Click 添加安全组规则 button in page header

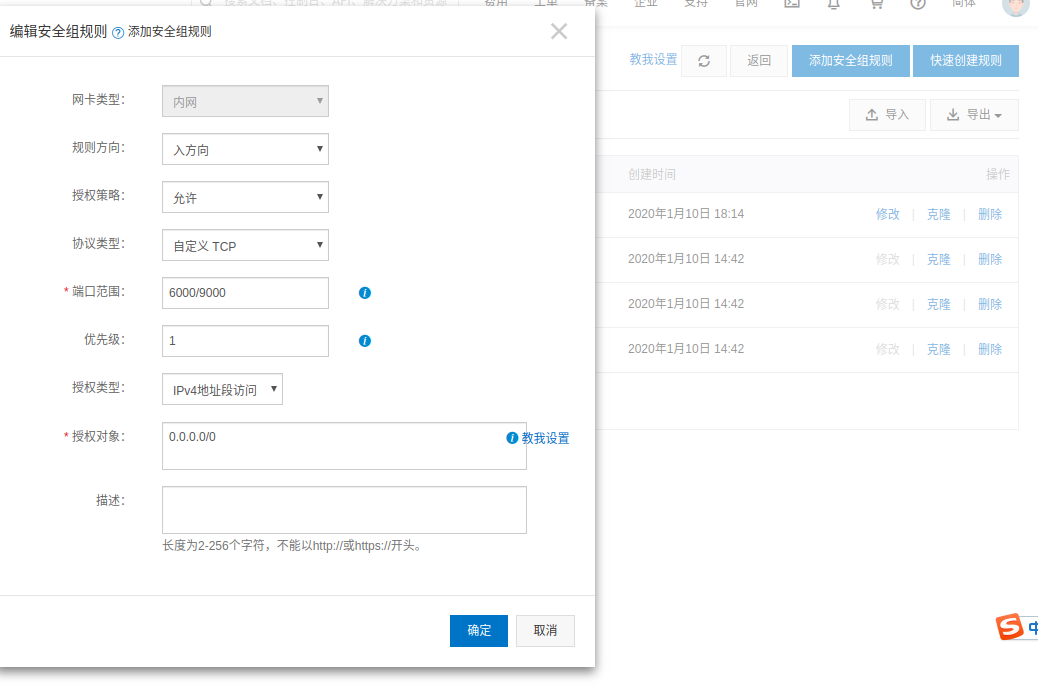(851, 61)
